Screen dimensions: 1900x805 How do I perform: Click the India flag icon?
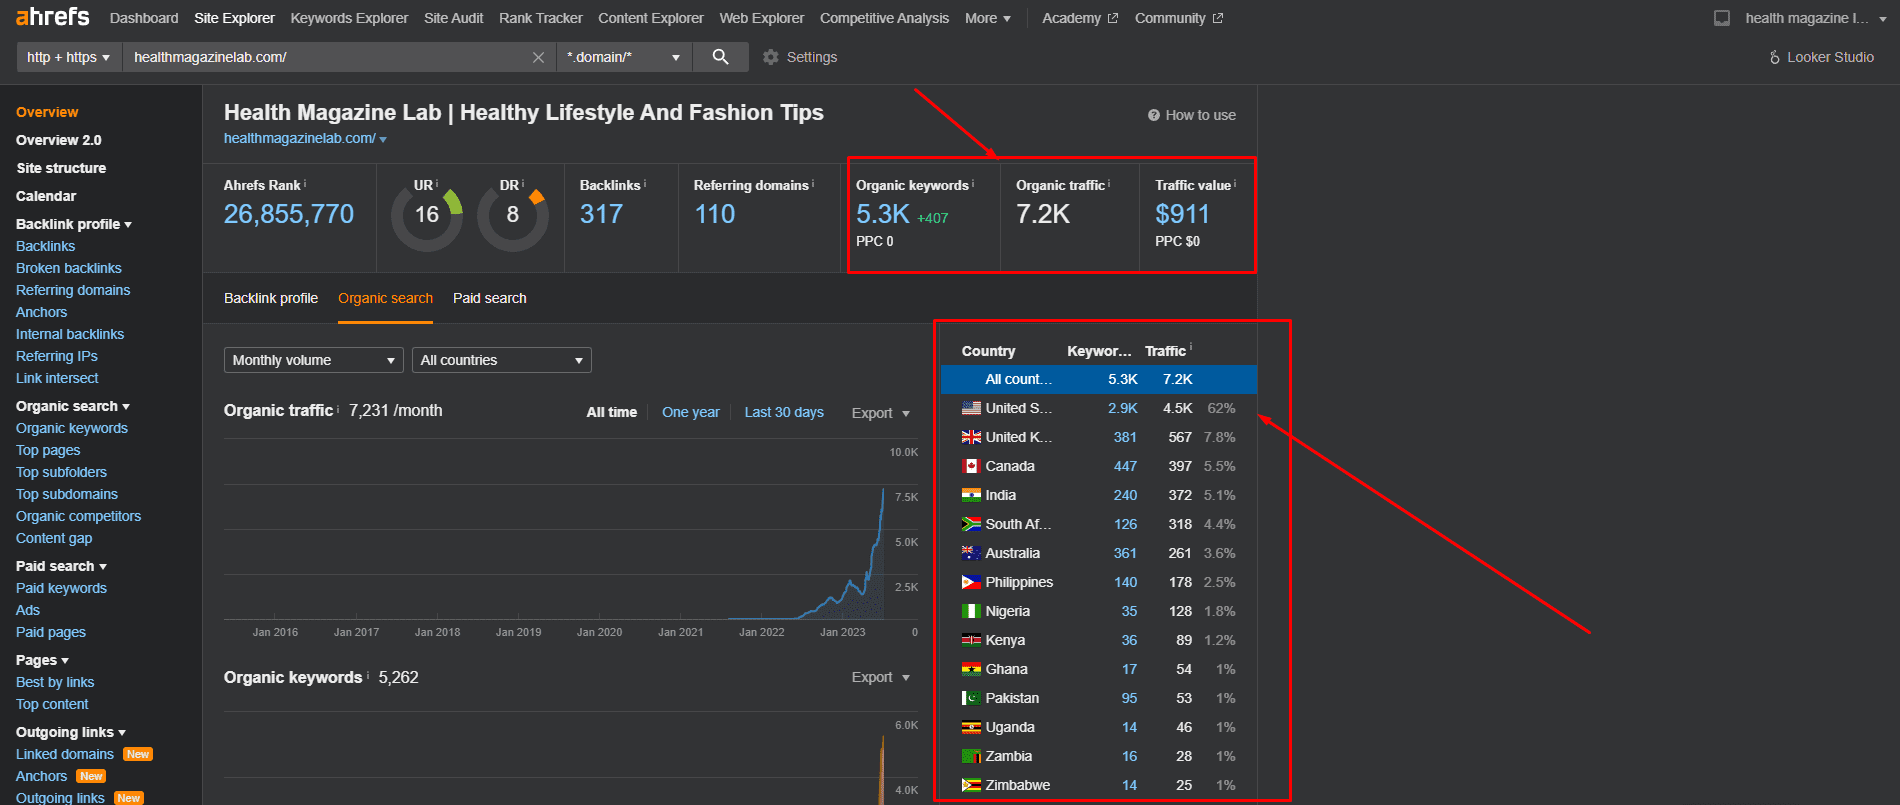(x=971, y=495)
